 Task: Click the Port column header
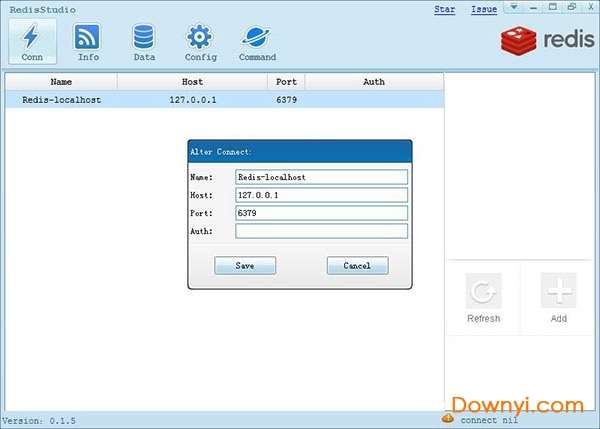(286, 82)
